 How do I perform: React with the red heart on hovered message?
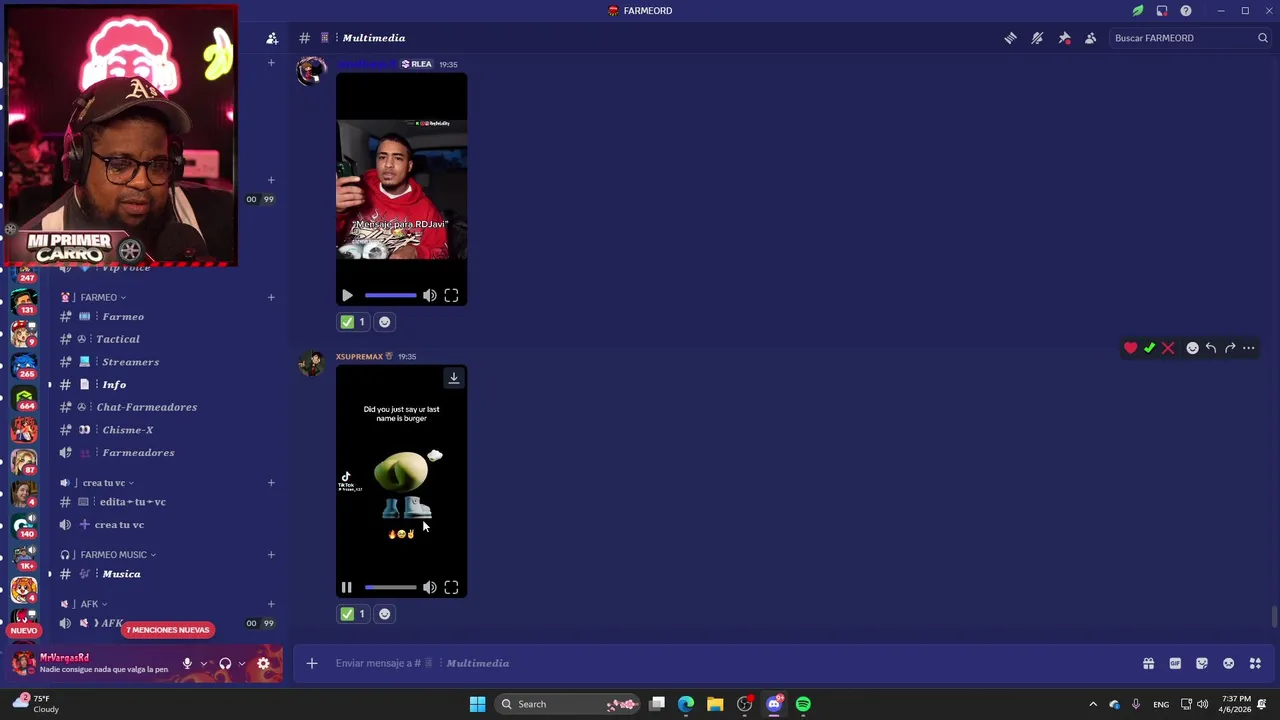1130,348
